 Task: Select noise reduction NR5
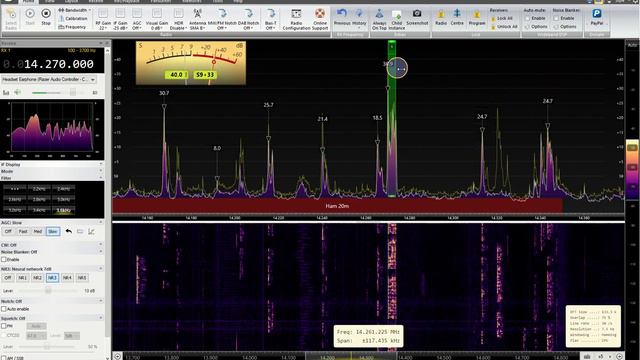82,278
